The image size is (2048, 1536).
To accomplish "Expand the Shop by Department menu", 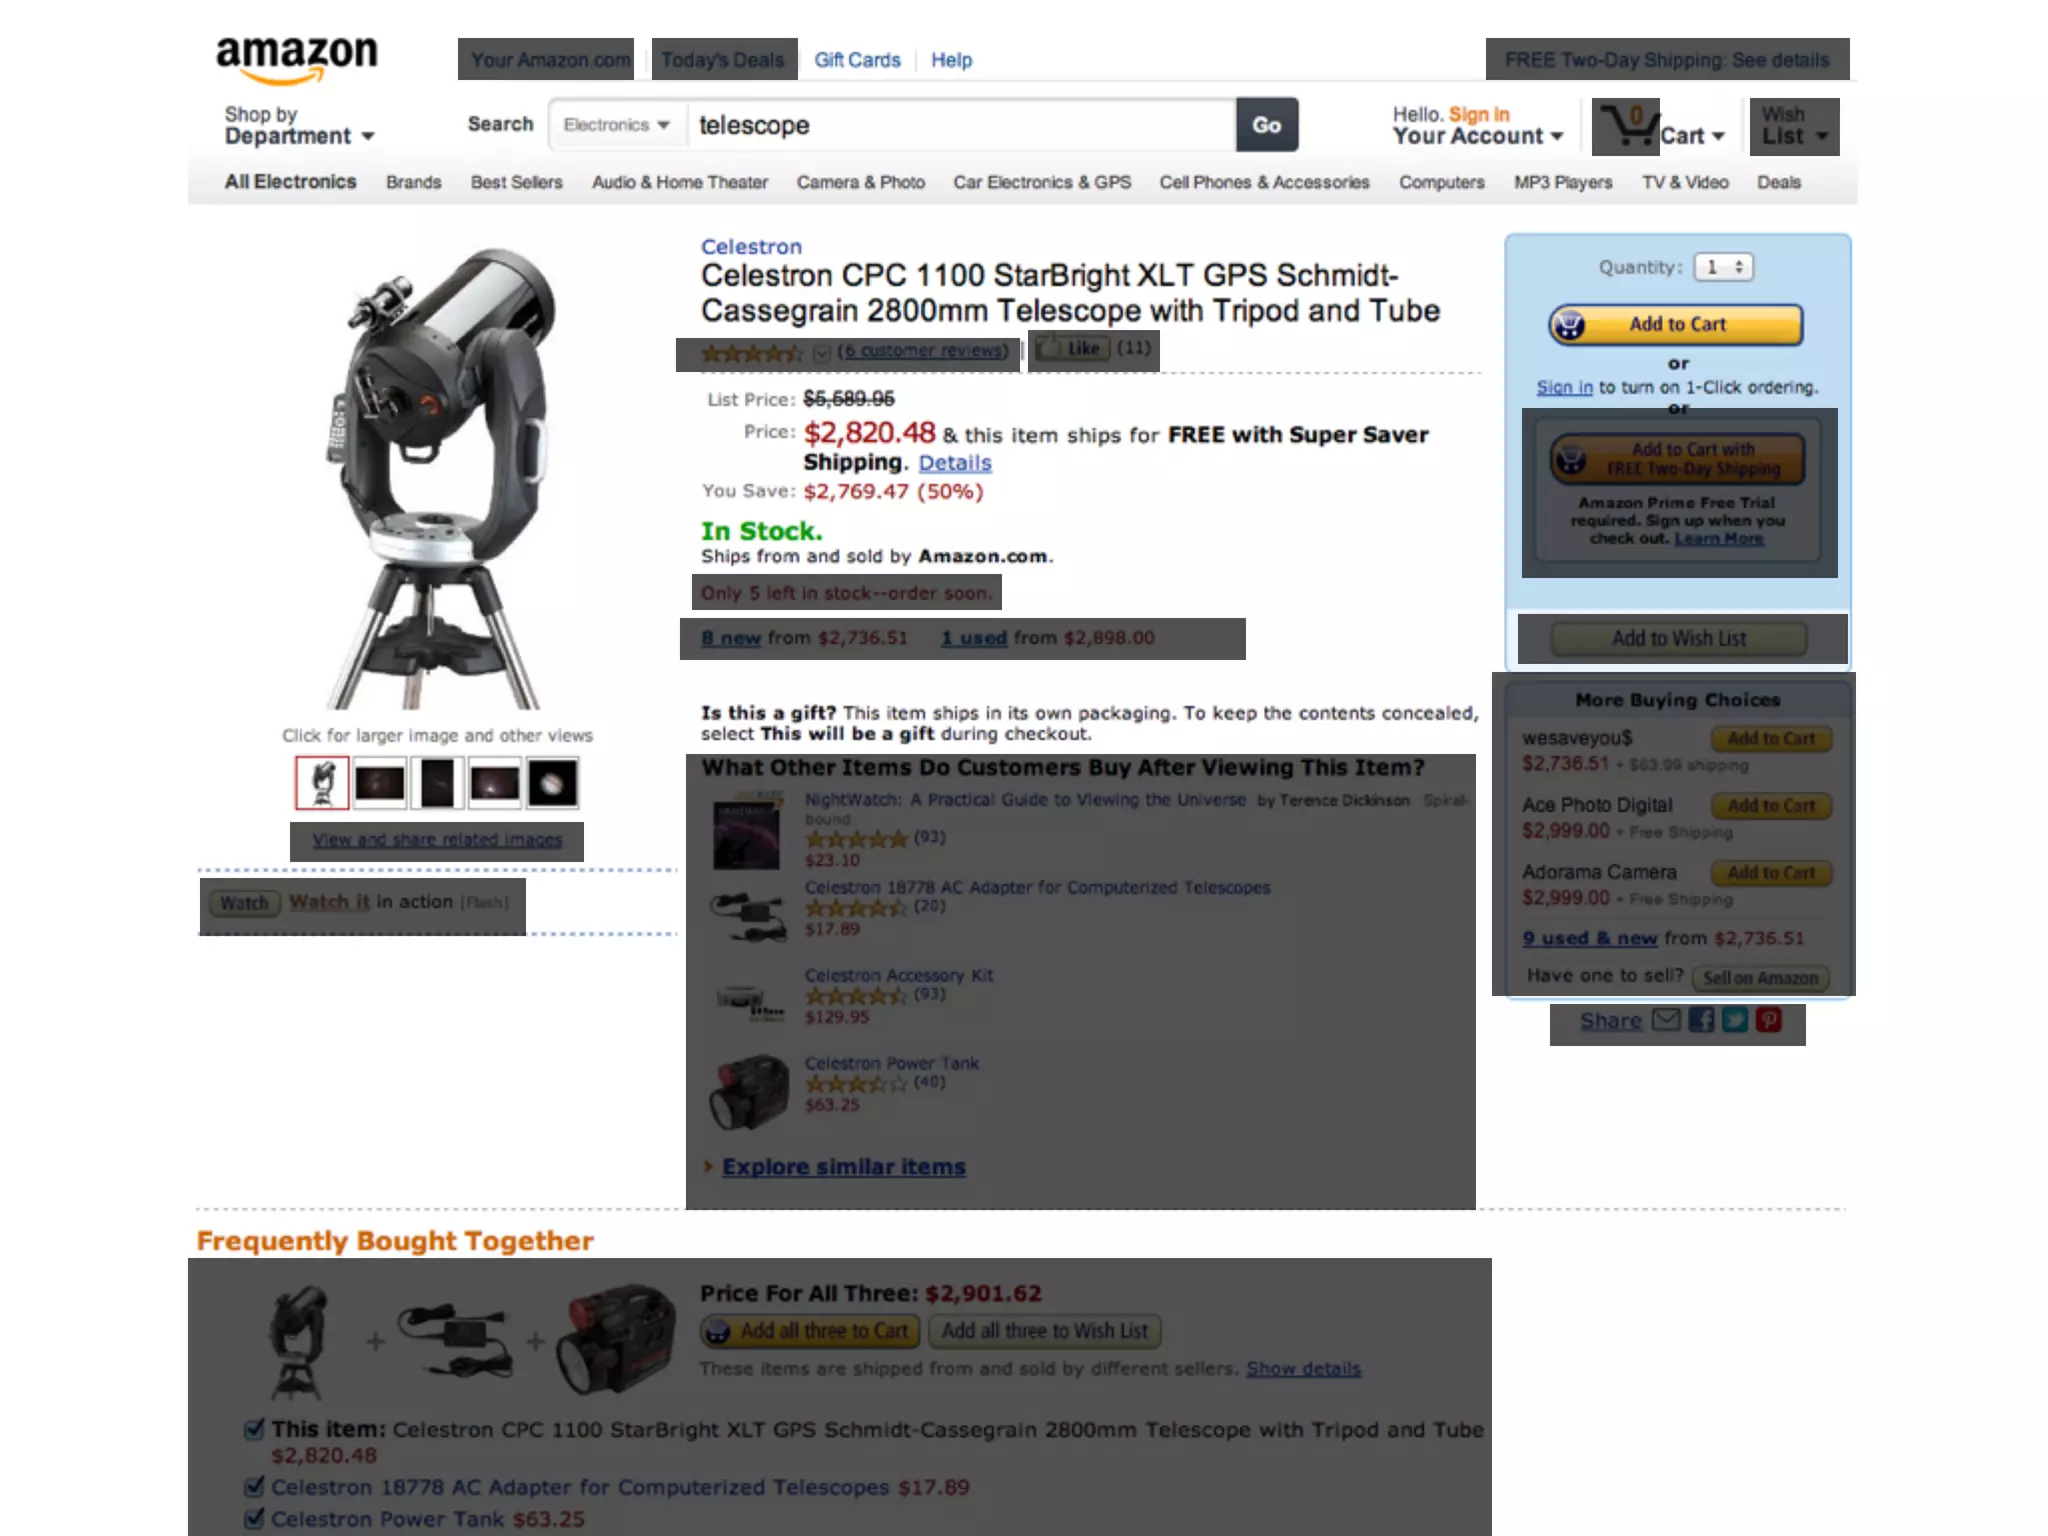I will coord(299,126).
